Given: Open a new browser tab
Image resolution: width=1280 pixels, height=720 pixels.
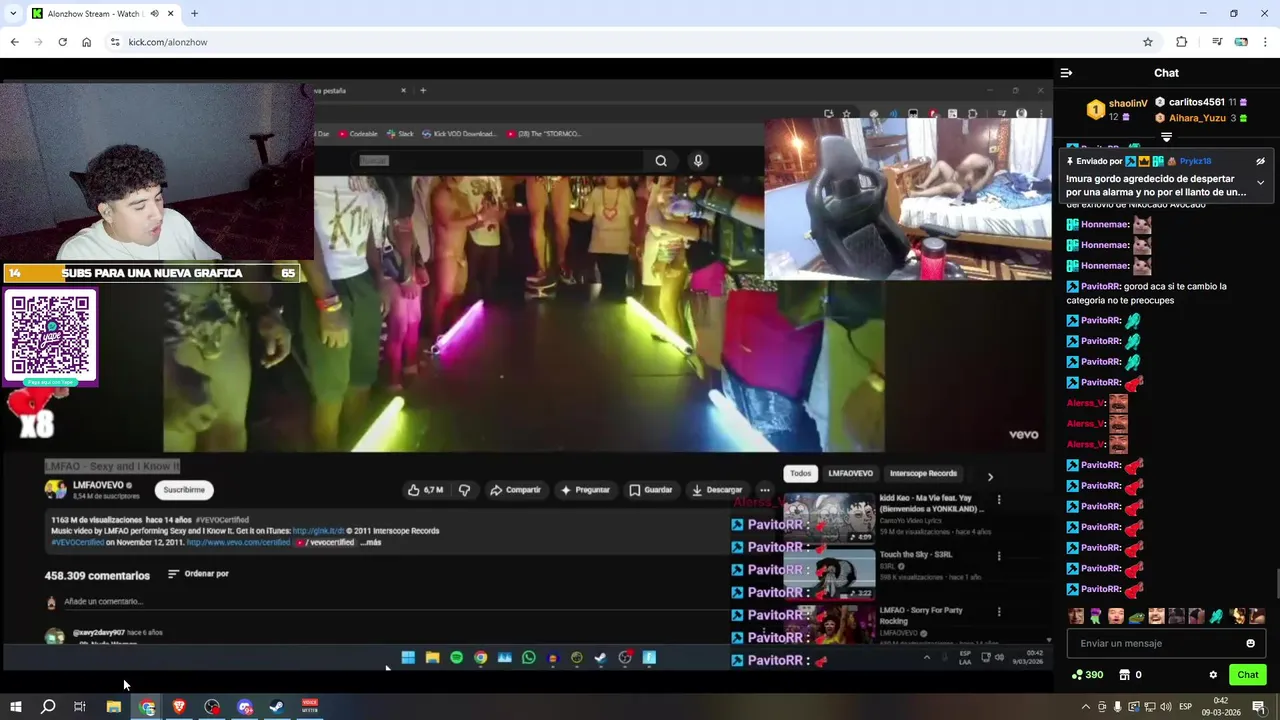Looking at the screenshot, I should click(x=194, y=13).
